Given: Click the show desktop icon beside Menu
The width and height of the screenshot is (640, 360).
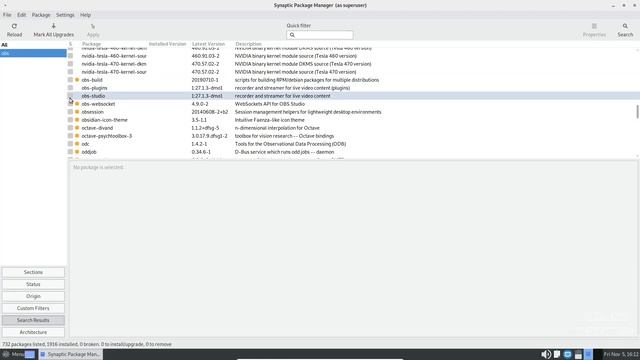Looking at the screenshot, I should pyautogui.click(x=30, y=354).
